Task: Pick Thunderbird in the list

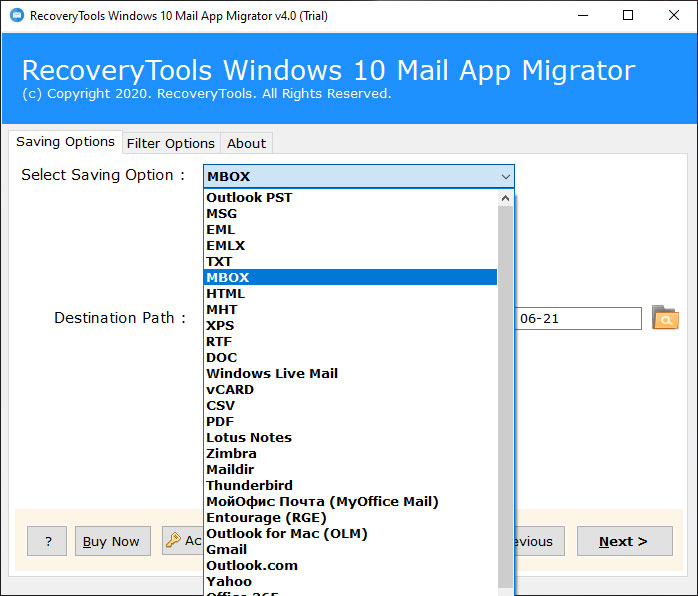Action: 350,486
